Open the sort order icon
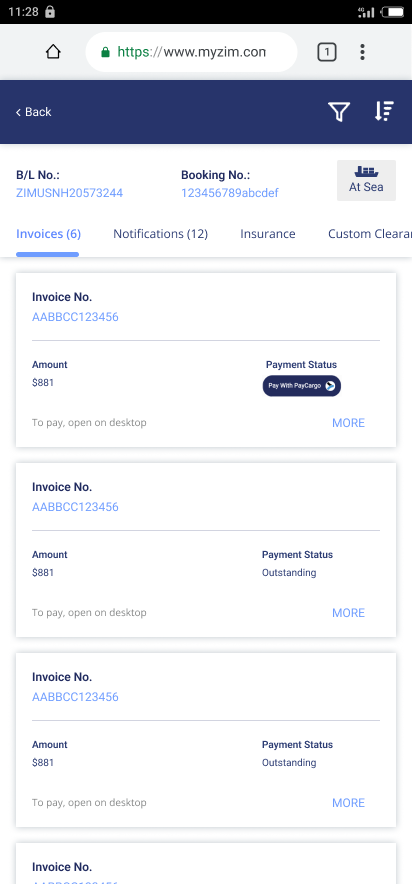412x884 pixels. [384, 112]
